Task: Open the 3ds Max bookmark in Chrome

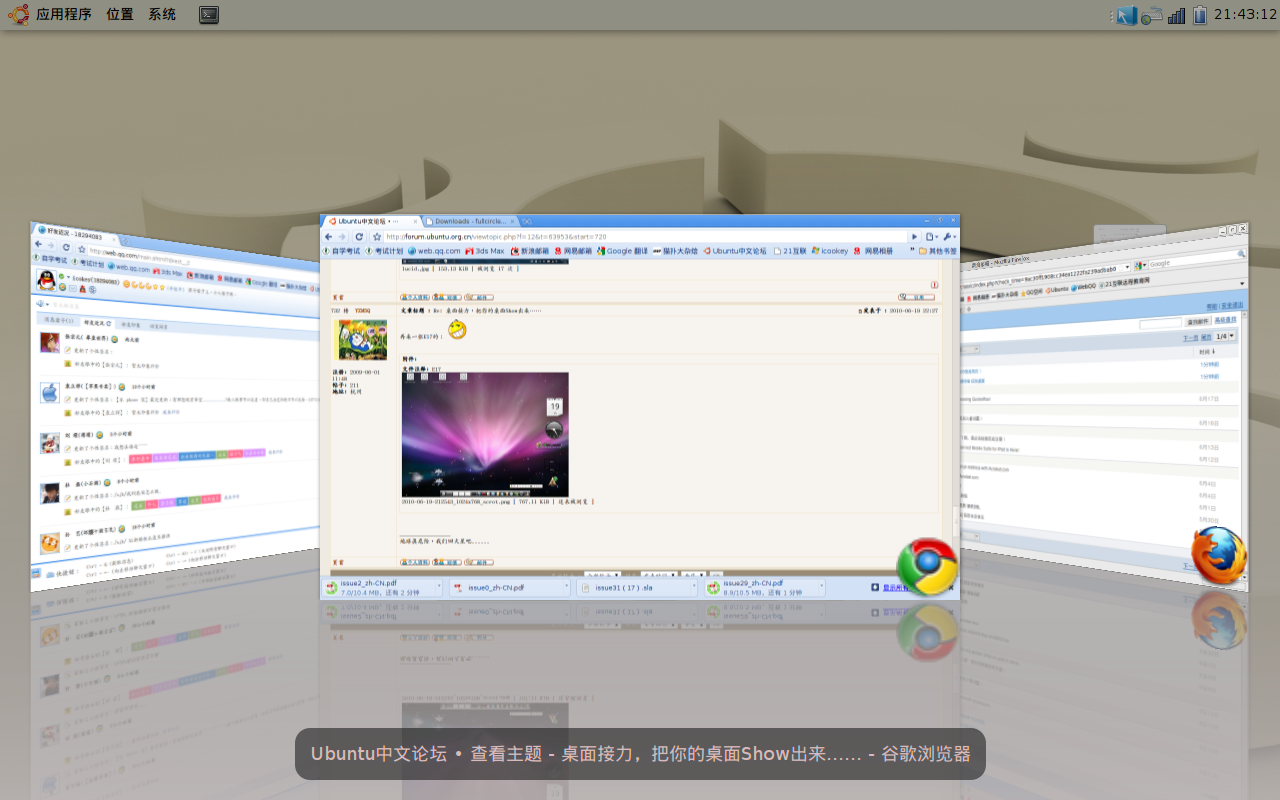Action: point(485,251)
